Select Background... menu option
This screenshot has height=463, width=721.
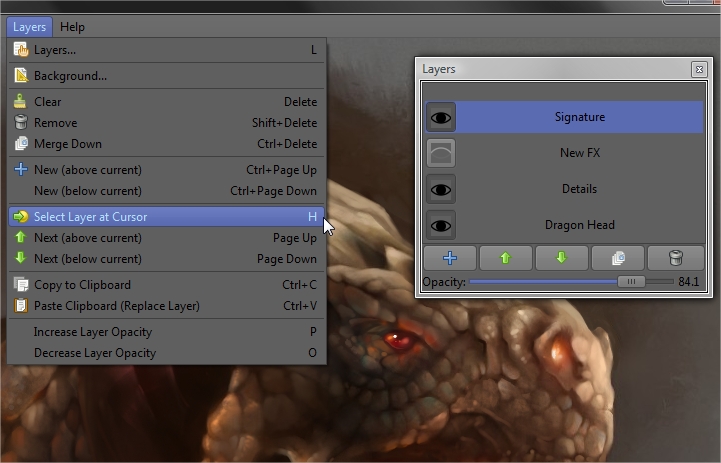pos(70,76)
